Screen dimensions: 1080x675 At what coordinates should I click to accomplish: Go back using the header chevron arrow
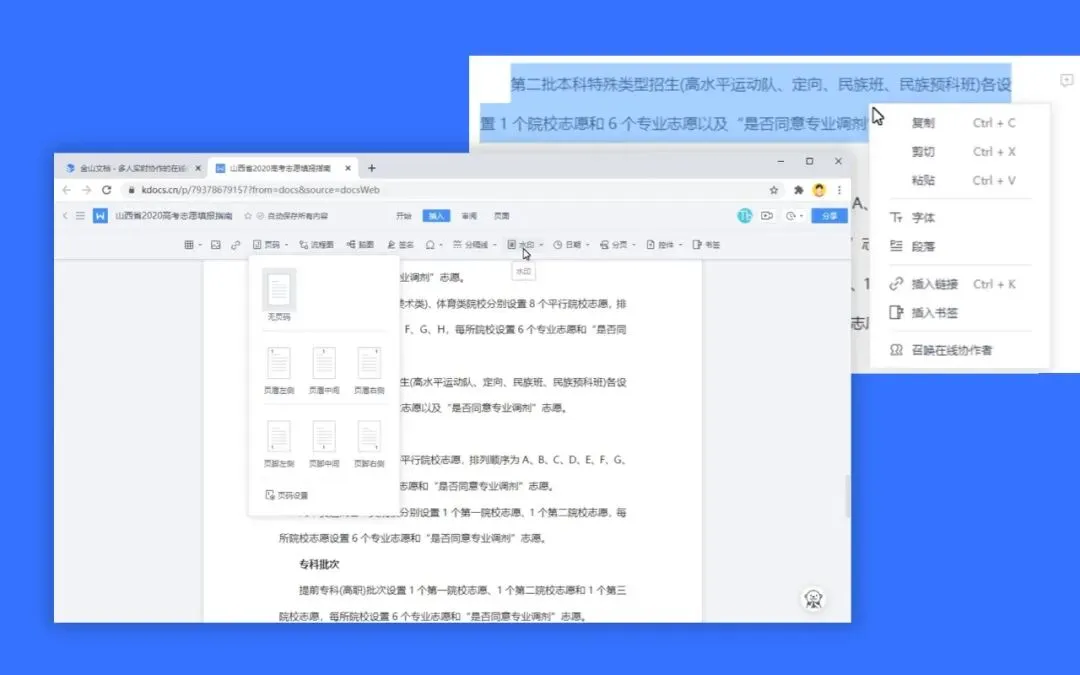tap(65, 216)
